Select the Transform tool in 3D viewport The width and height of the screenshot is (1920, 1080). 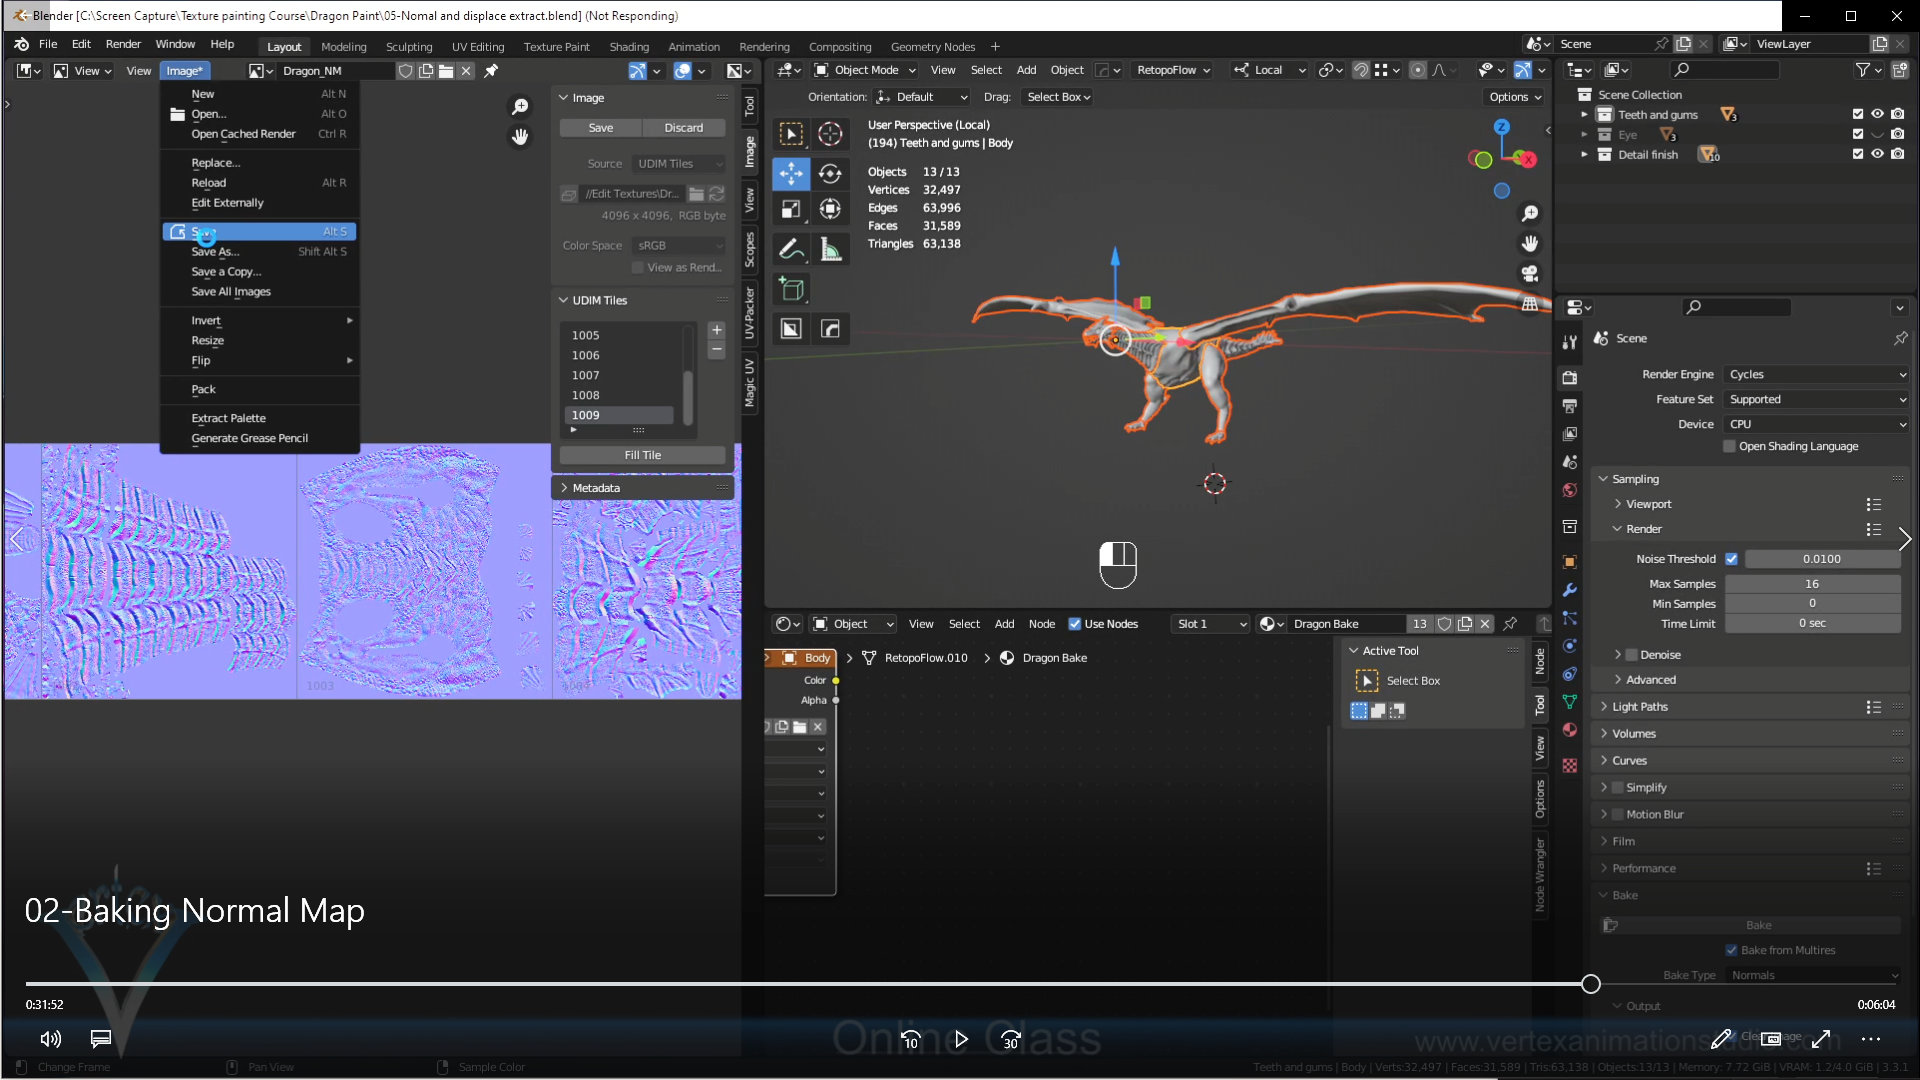point(830,209)
